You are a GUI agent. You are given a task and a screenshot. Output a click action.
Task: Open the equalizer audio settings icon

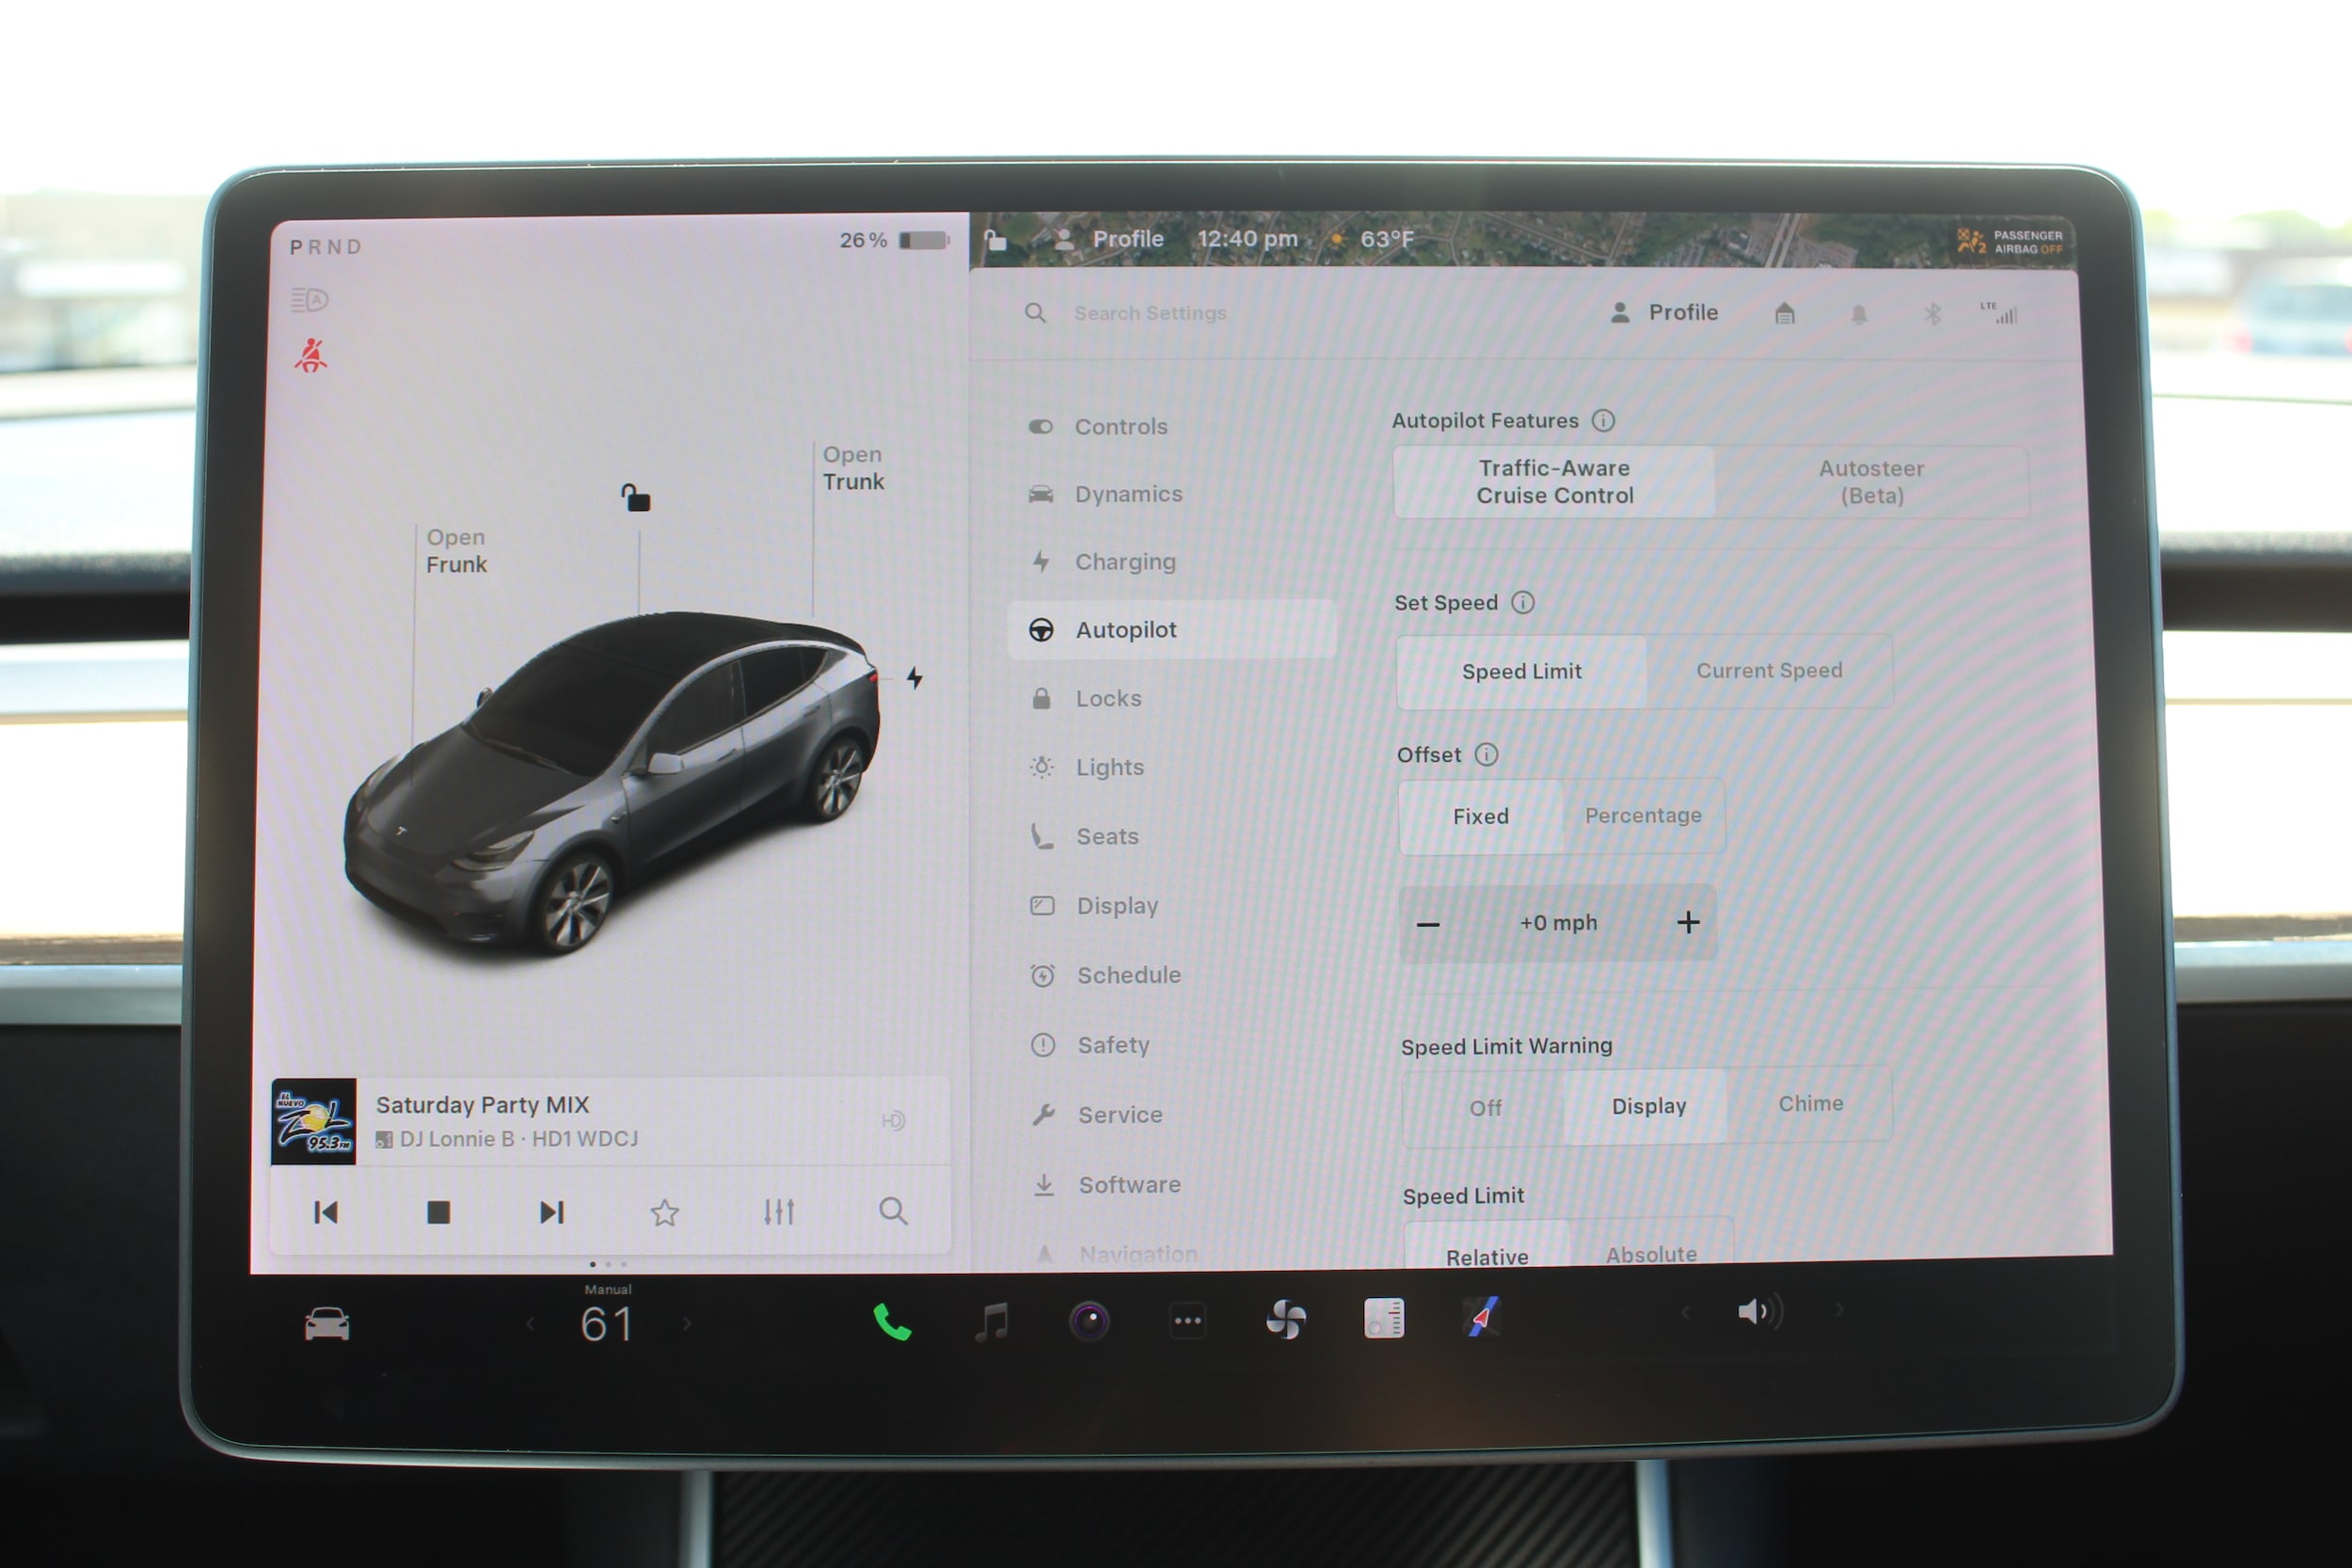pyautogui.click(x=779, y=1212)
